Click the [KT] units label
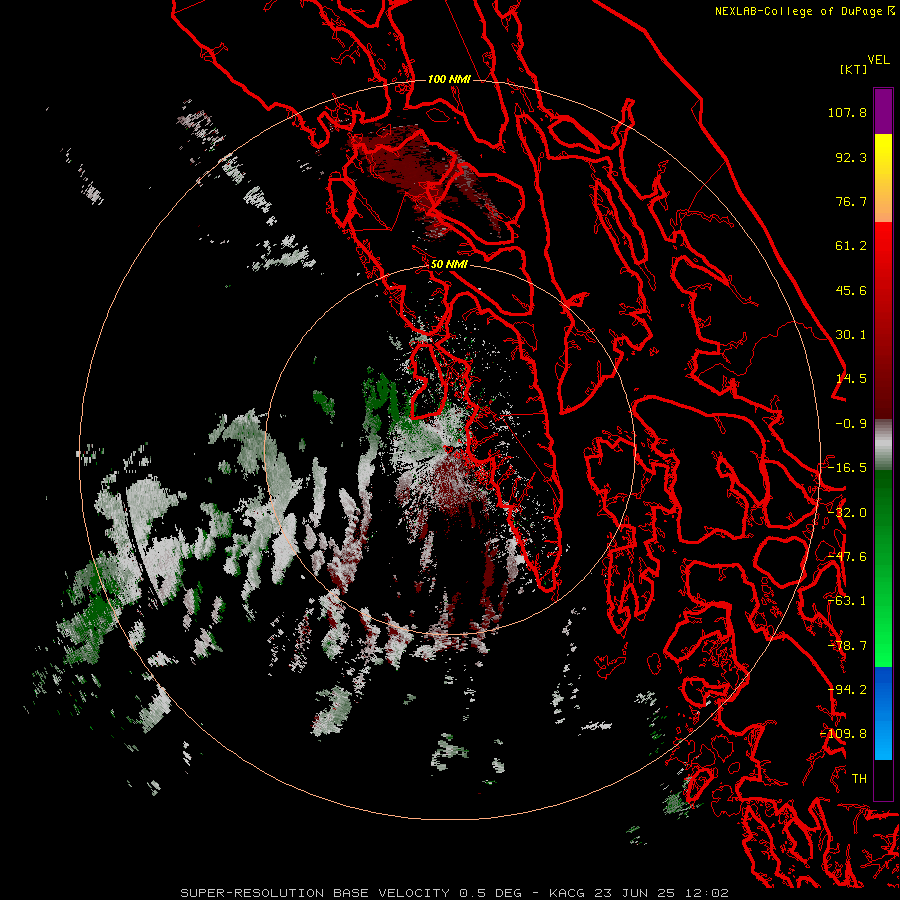The image size is (900, 900). click(854, 69)
